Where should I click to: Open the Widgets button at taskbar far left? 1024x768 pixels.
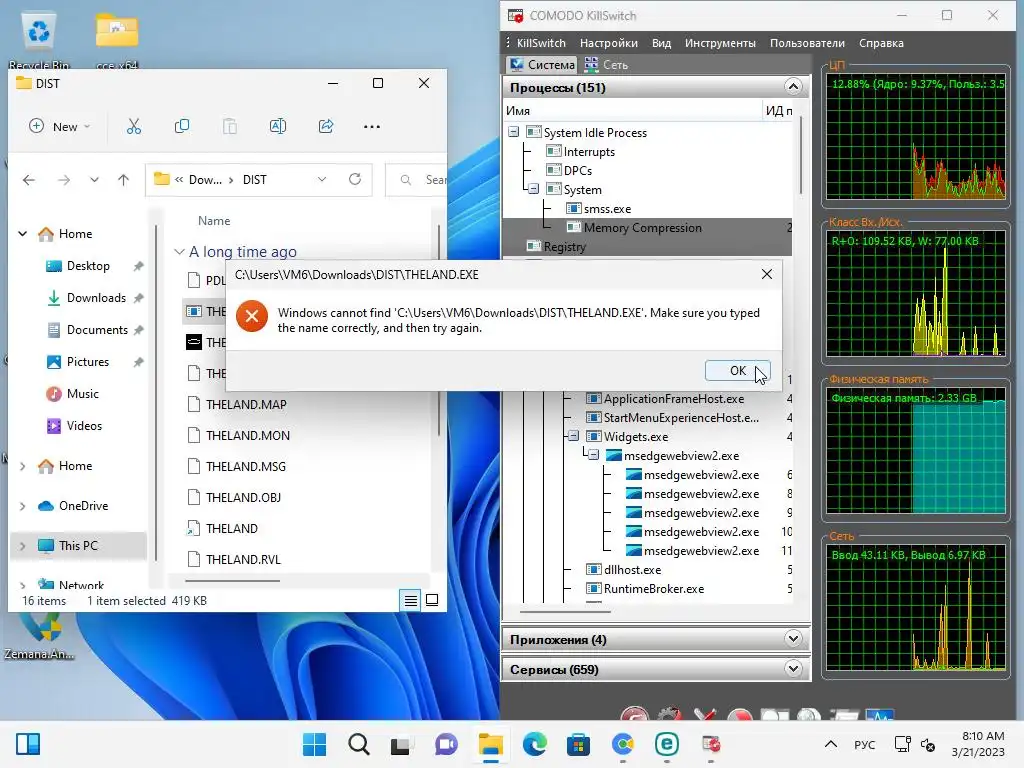[28, 744]
